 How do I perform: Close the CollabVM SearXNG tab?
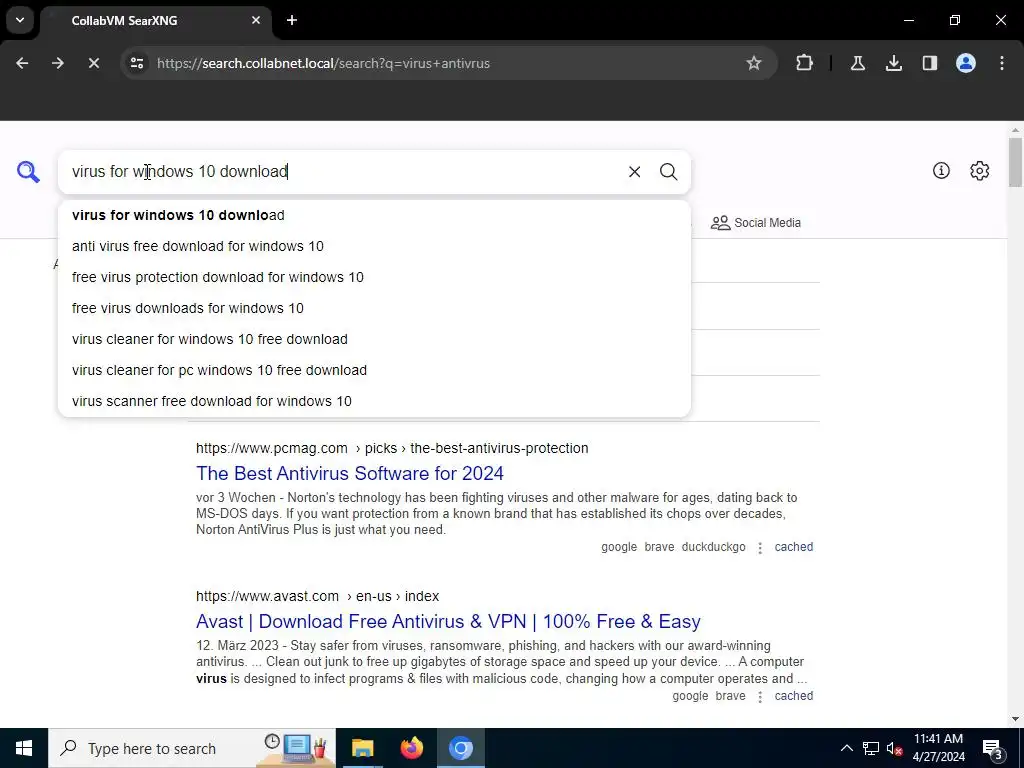point(256,20)
